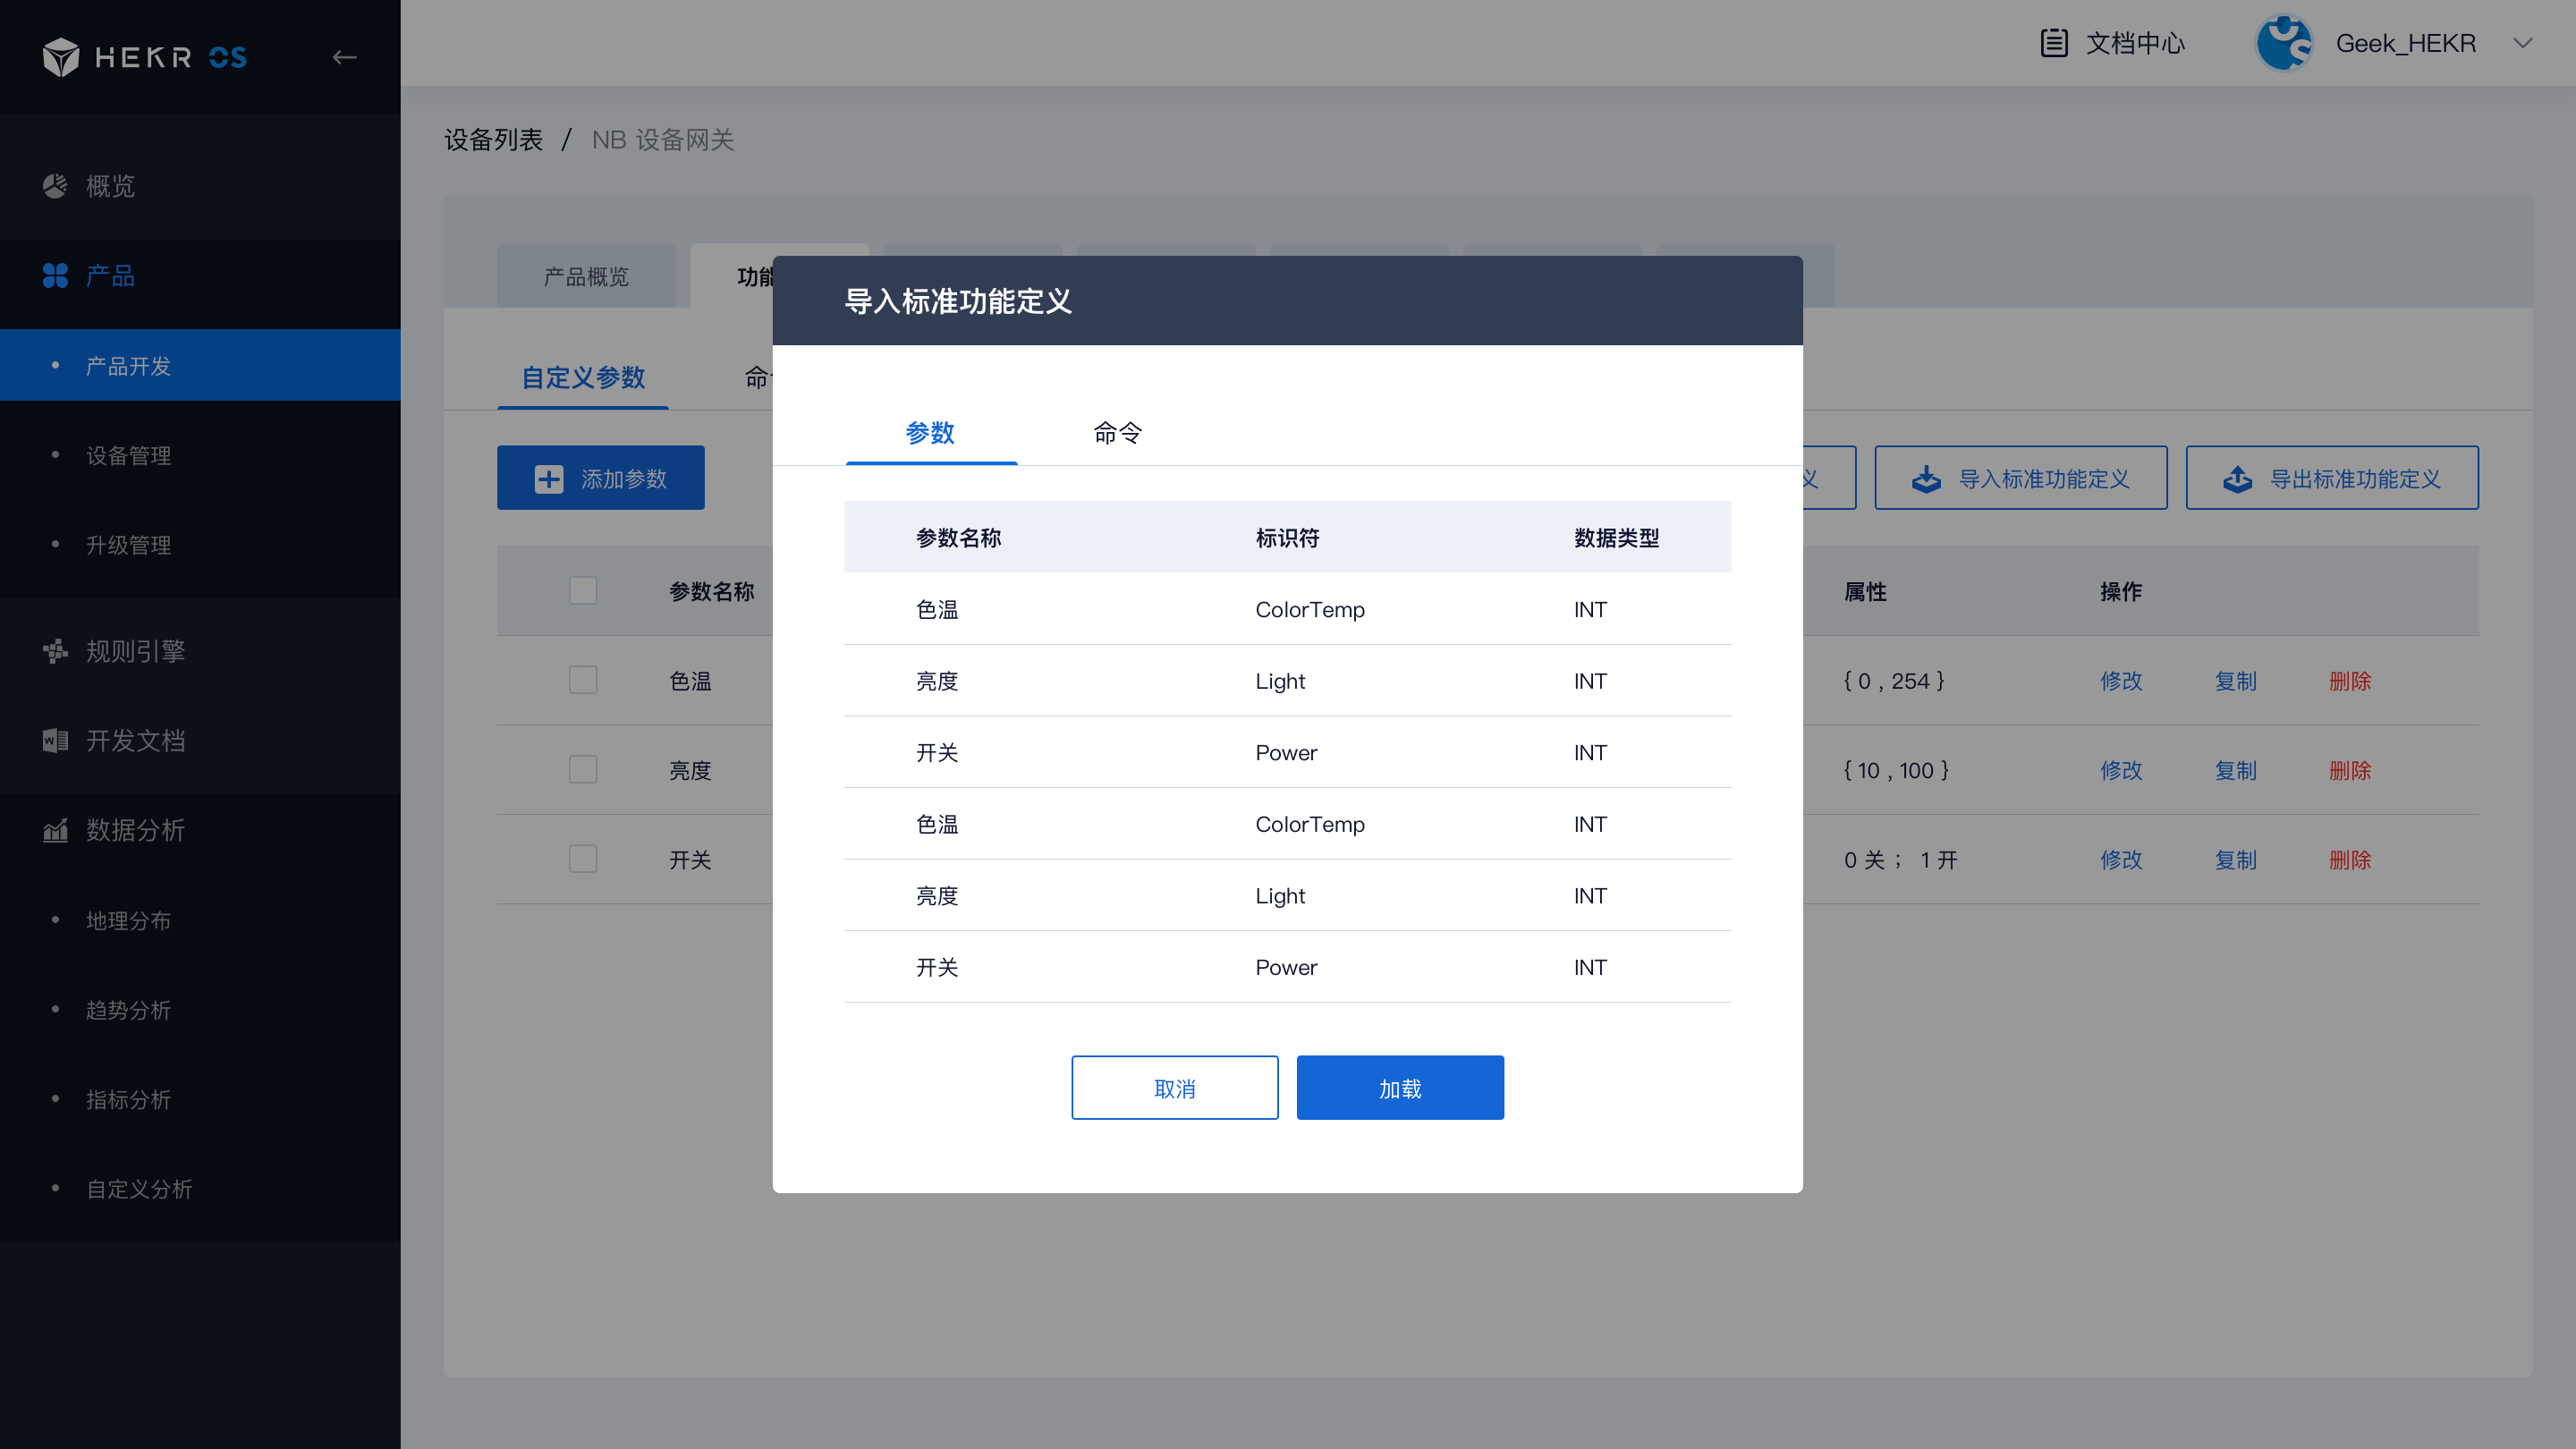Click the HEKR OS logo icon
2576x1449 pixels.
60,57
